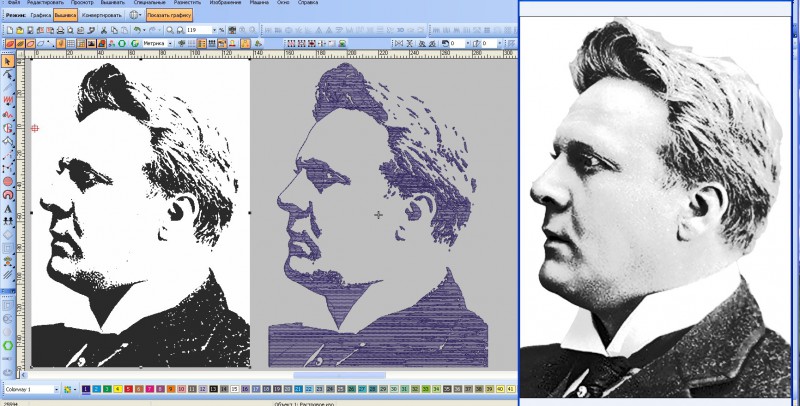Select thread color 4 yellow
The height and width of the screenshot is (406, 800).
tap(118, 389)
